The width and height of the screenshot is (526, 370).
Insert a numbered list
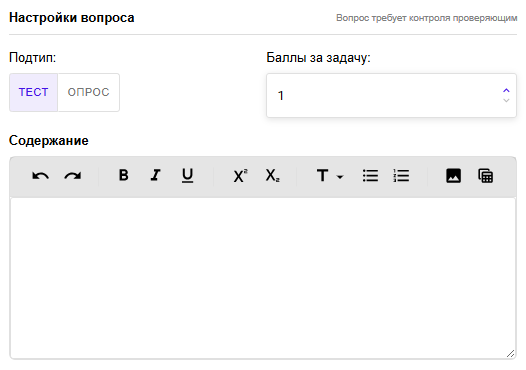(x=401, y=175)
